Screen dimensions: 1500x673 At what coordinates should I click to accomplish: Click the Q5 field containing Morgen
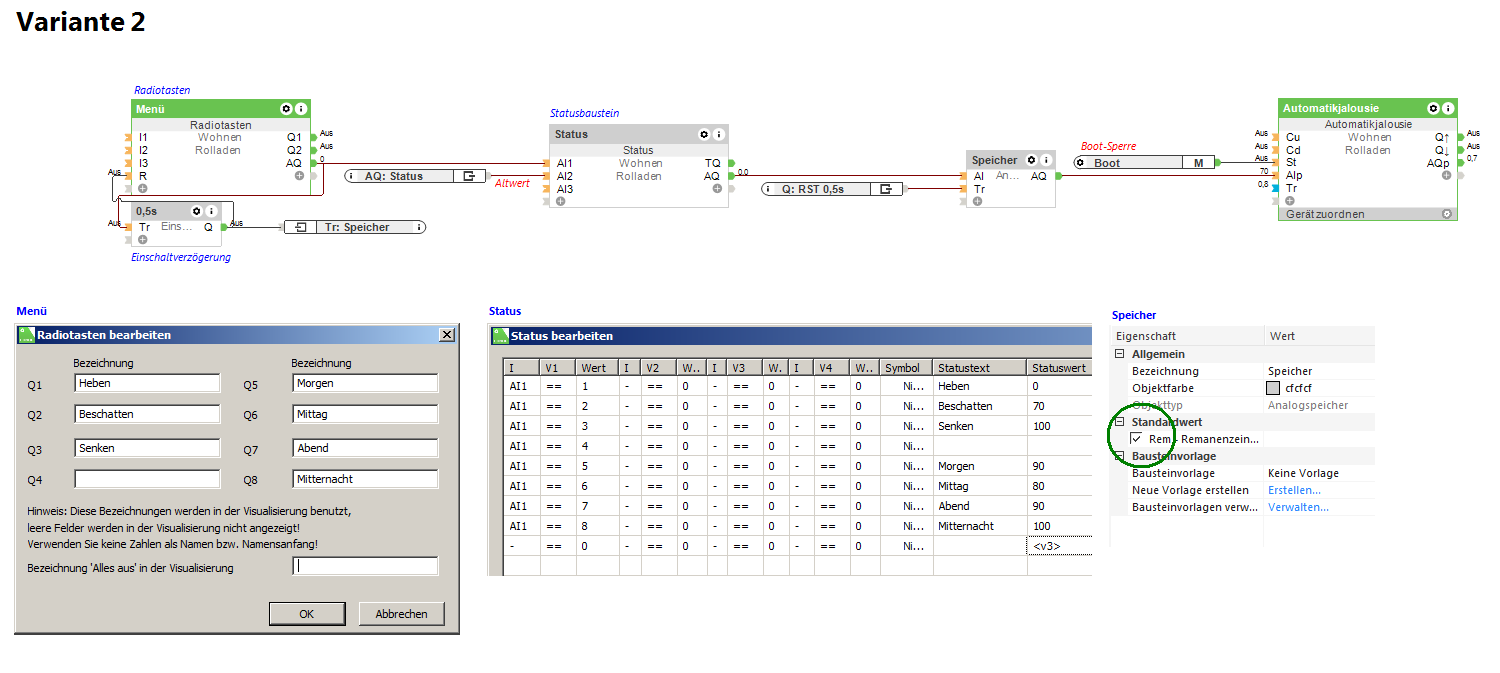pos(365,383)
